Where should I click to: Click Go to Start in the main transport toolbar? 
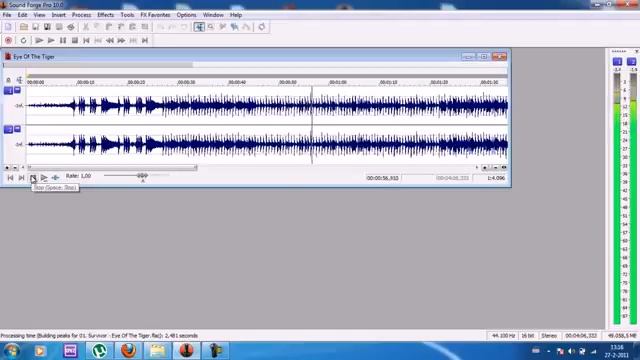pos(86,40)
